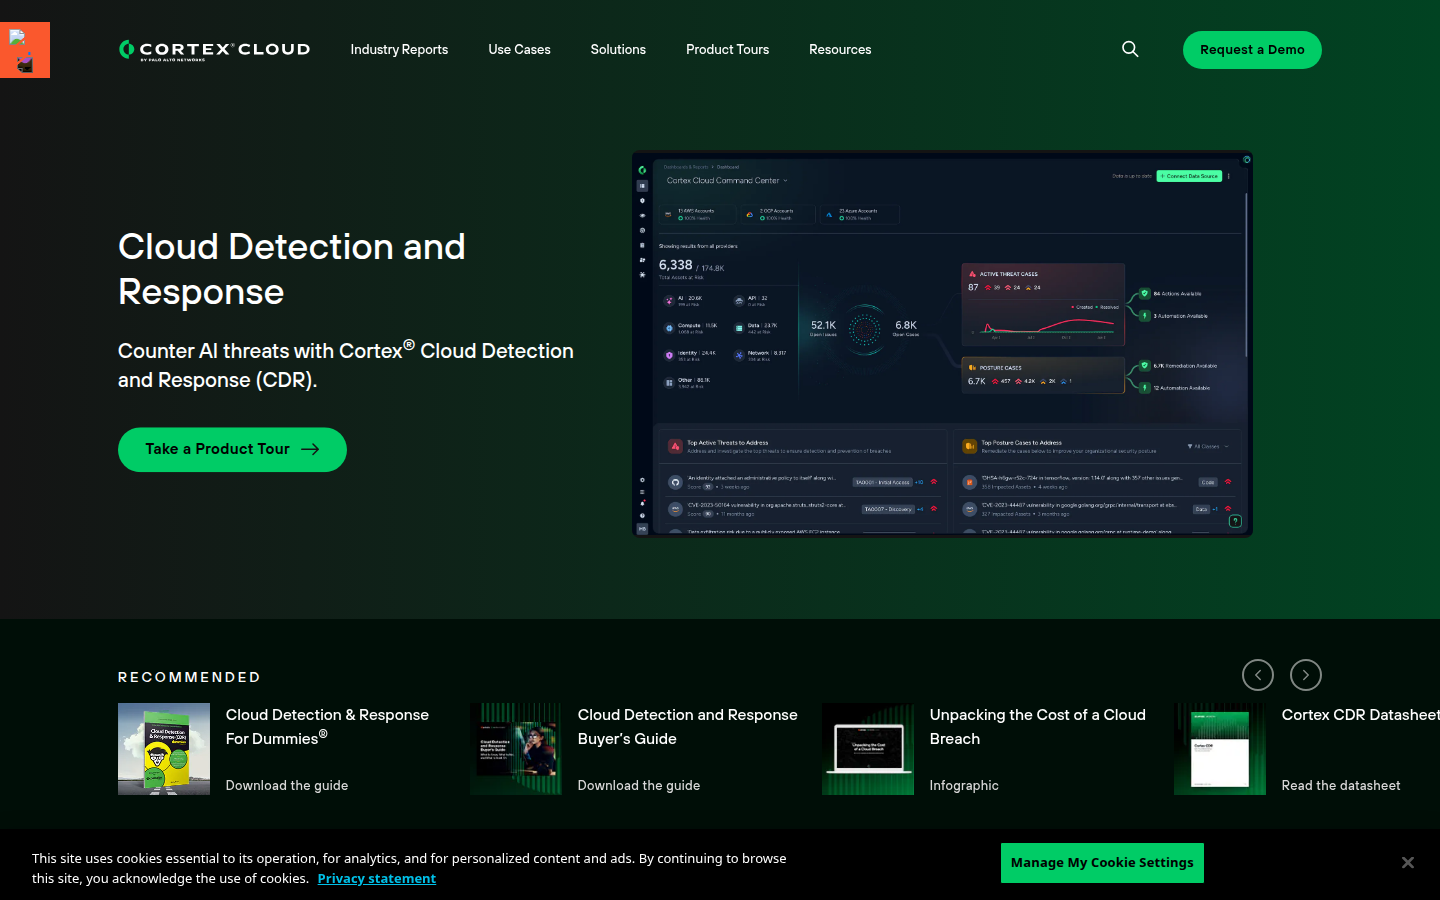
Task: Open Unpacking the Cost of a Cloud Breach
Action: click(1037, 727)
